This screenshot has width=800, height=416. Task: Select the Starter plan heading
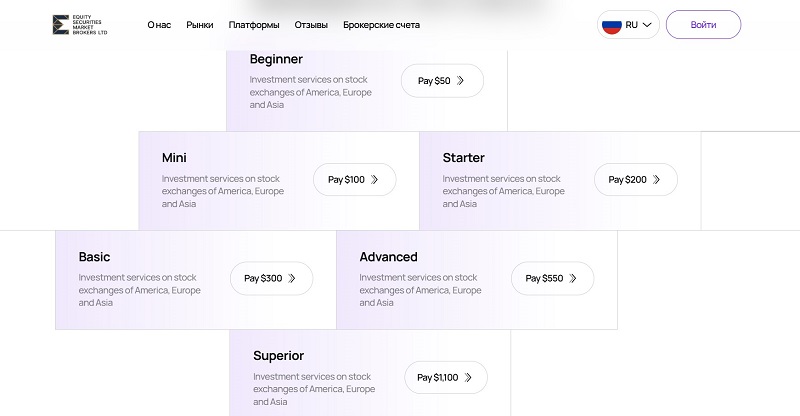464,158
